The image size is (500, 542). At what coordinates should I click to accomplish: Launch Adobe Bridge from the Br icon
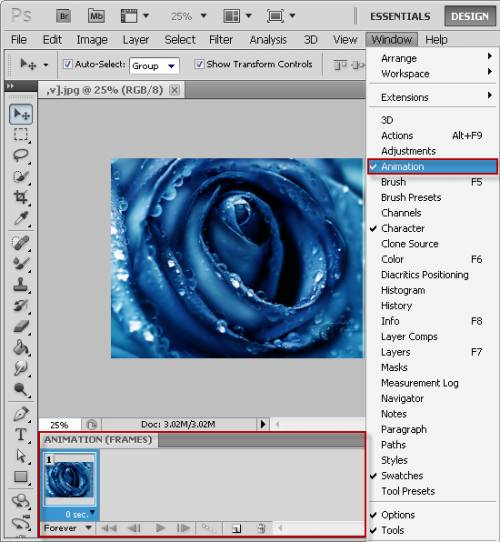click(x=64, y=16)
